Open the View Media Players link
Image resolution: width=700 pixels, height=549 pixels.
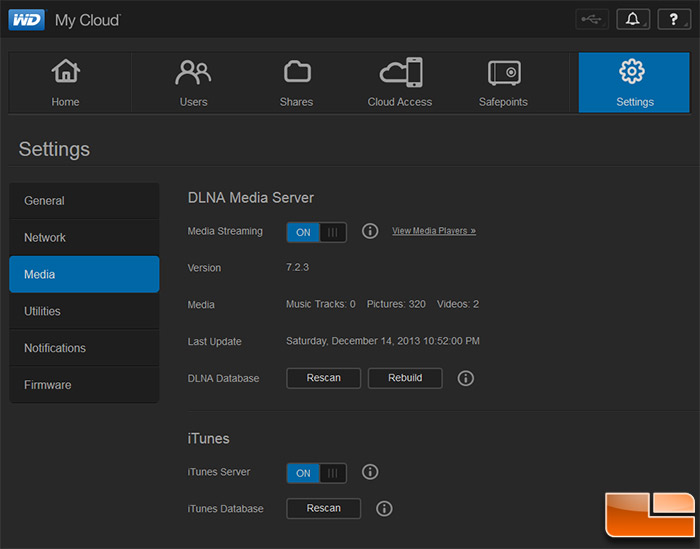434,231
